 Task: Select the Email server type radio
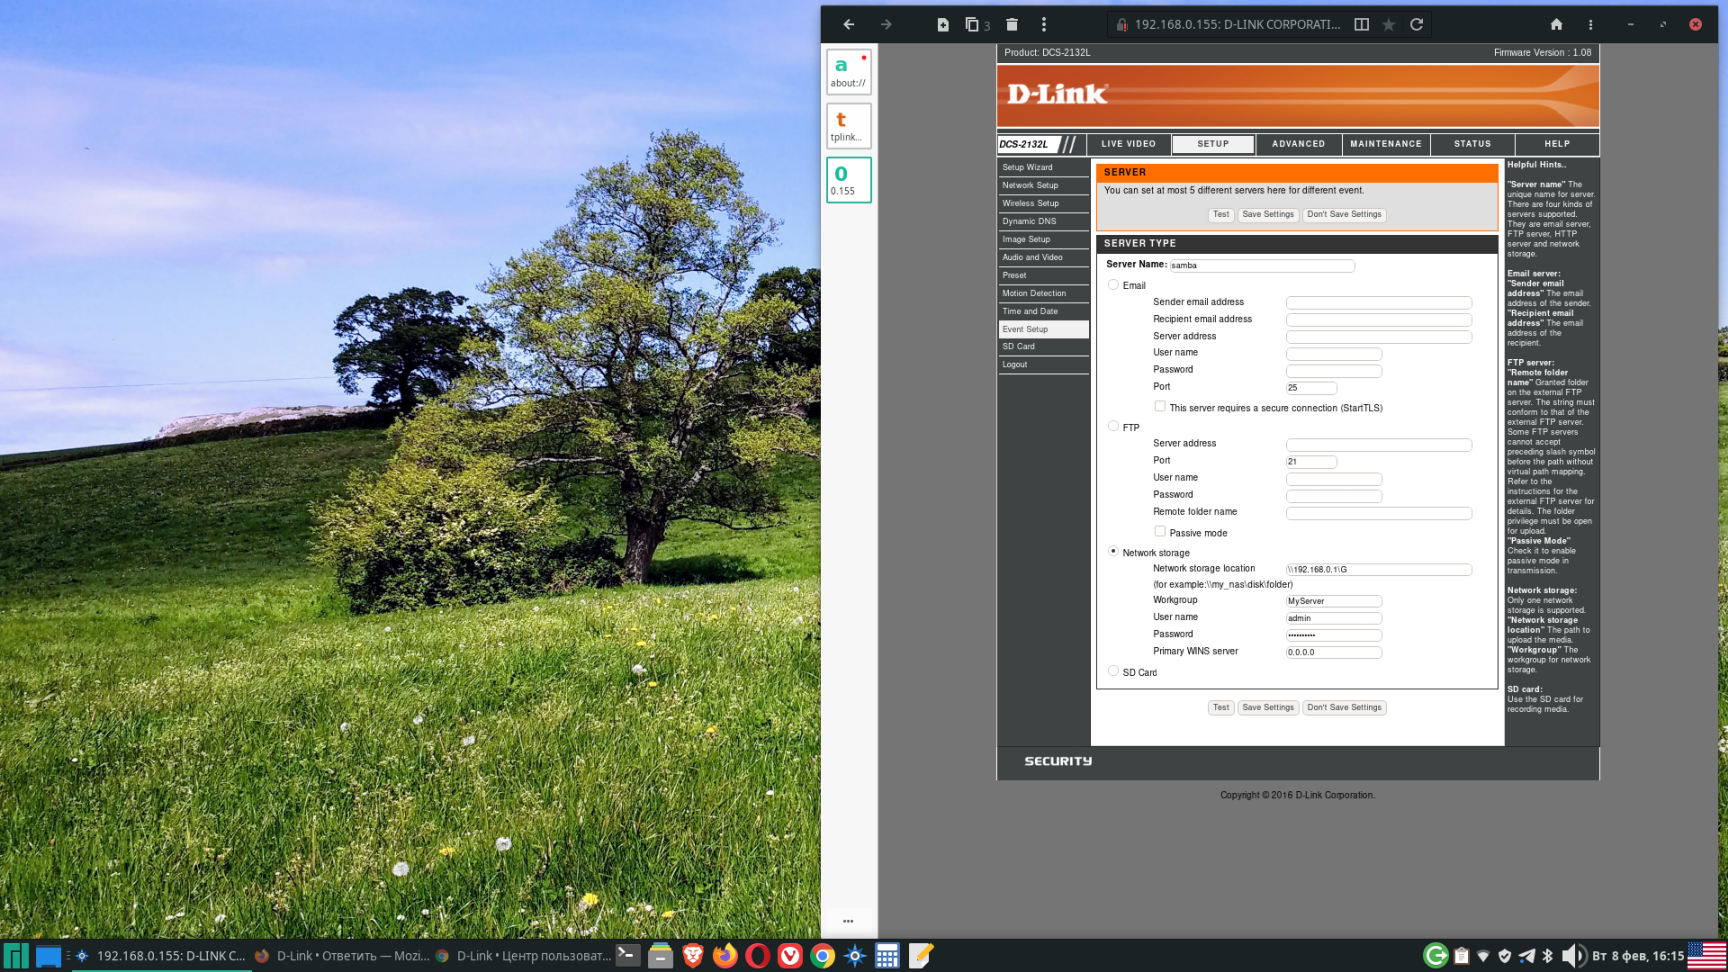point(1113,285)
